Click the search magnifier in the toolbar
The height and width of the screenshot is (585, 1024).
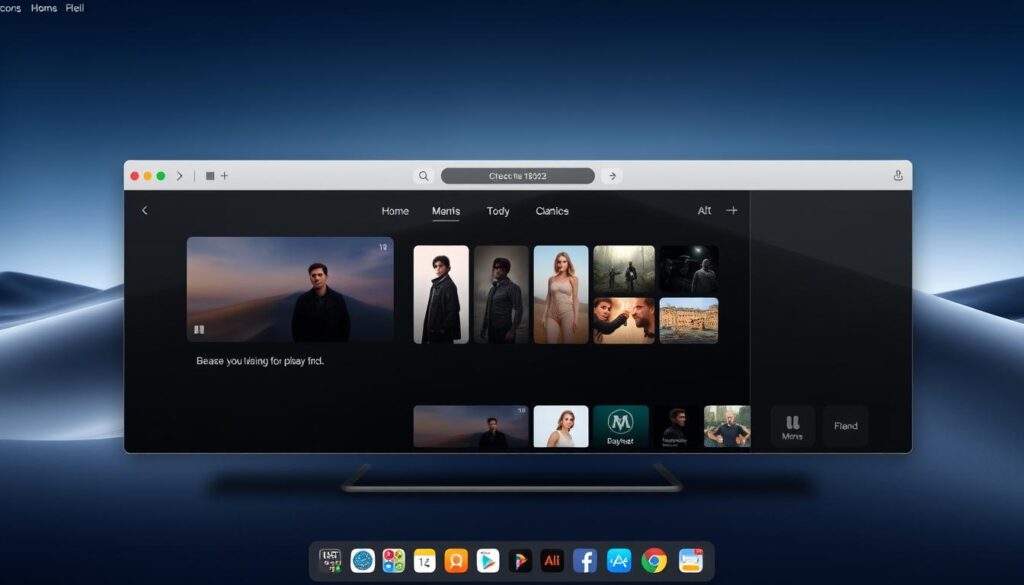click(424, 176)
